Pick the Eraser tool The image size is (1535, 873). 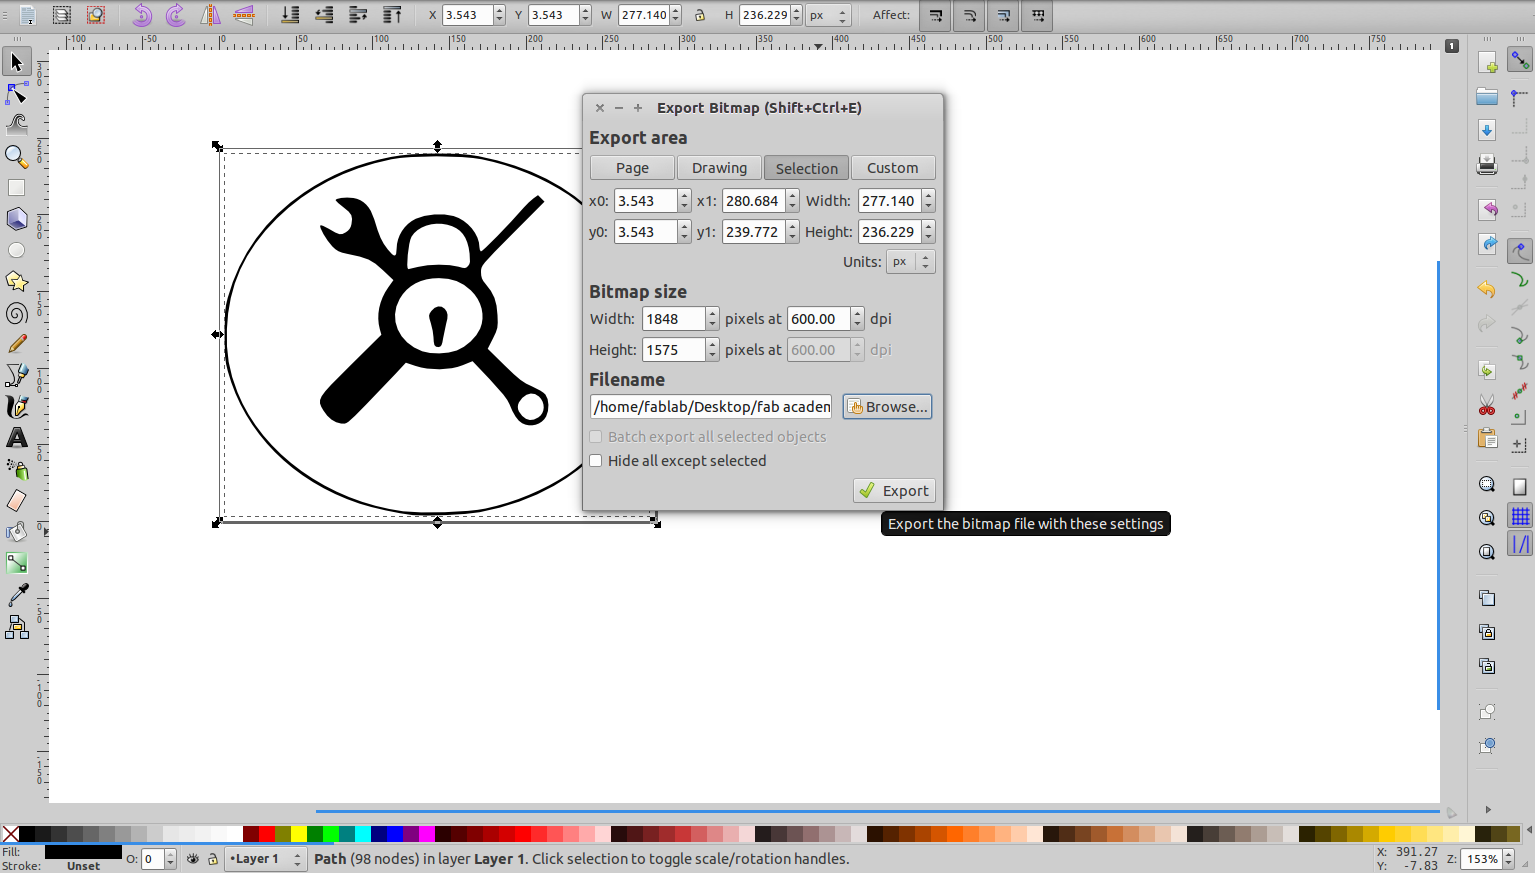(16, 501)
